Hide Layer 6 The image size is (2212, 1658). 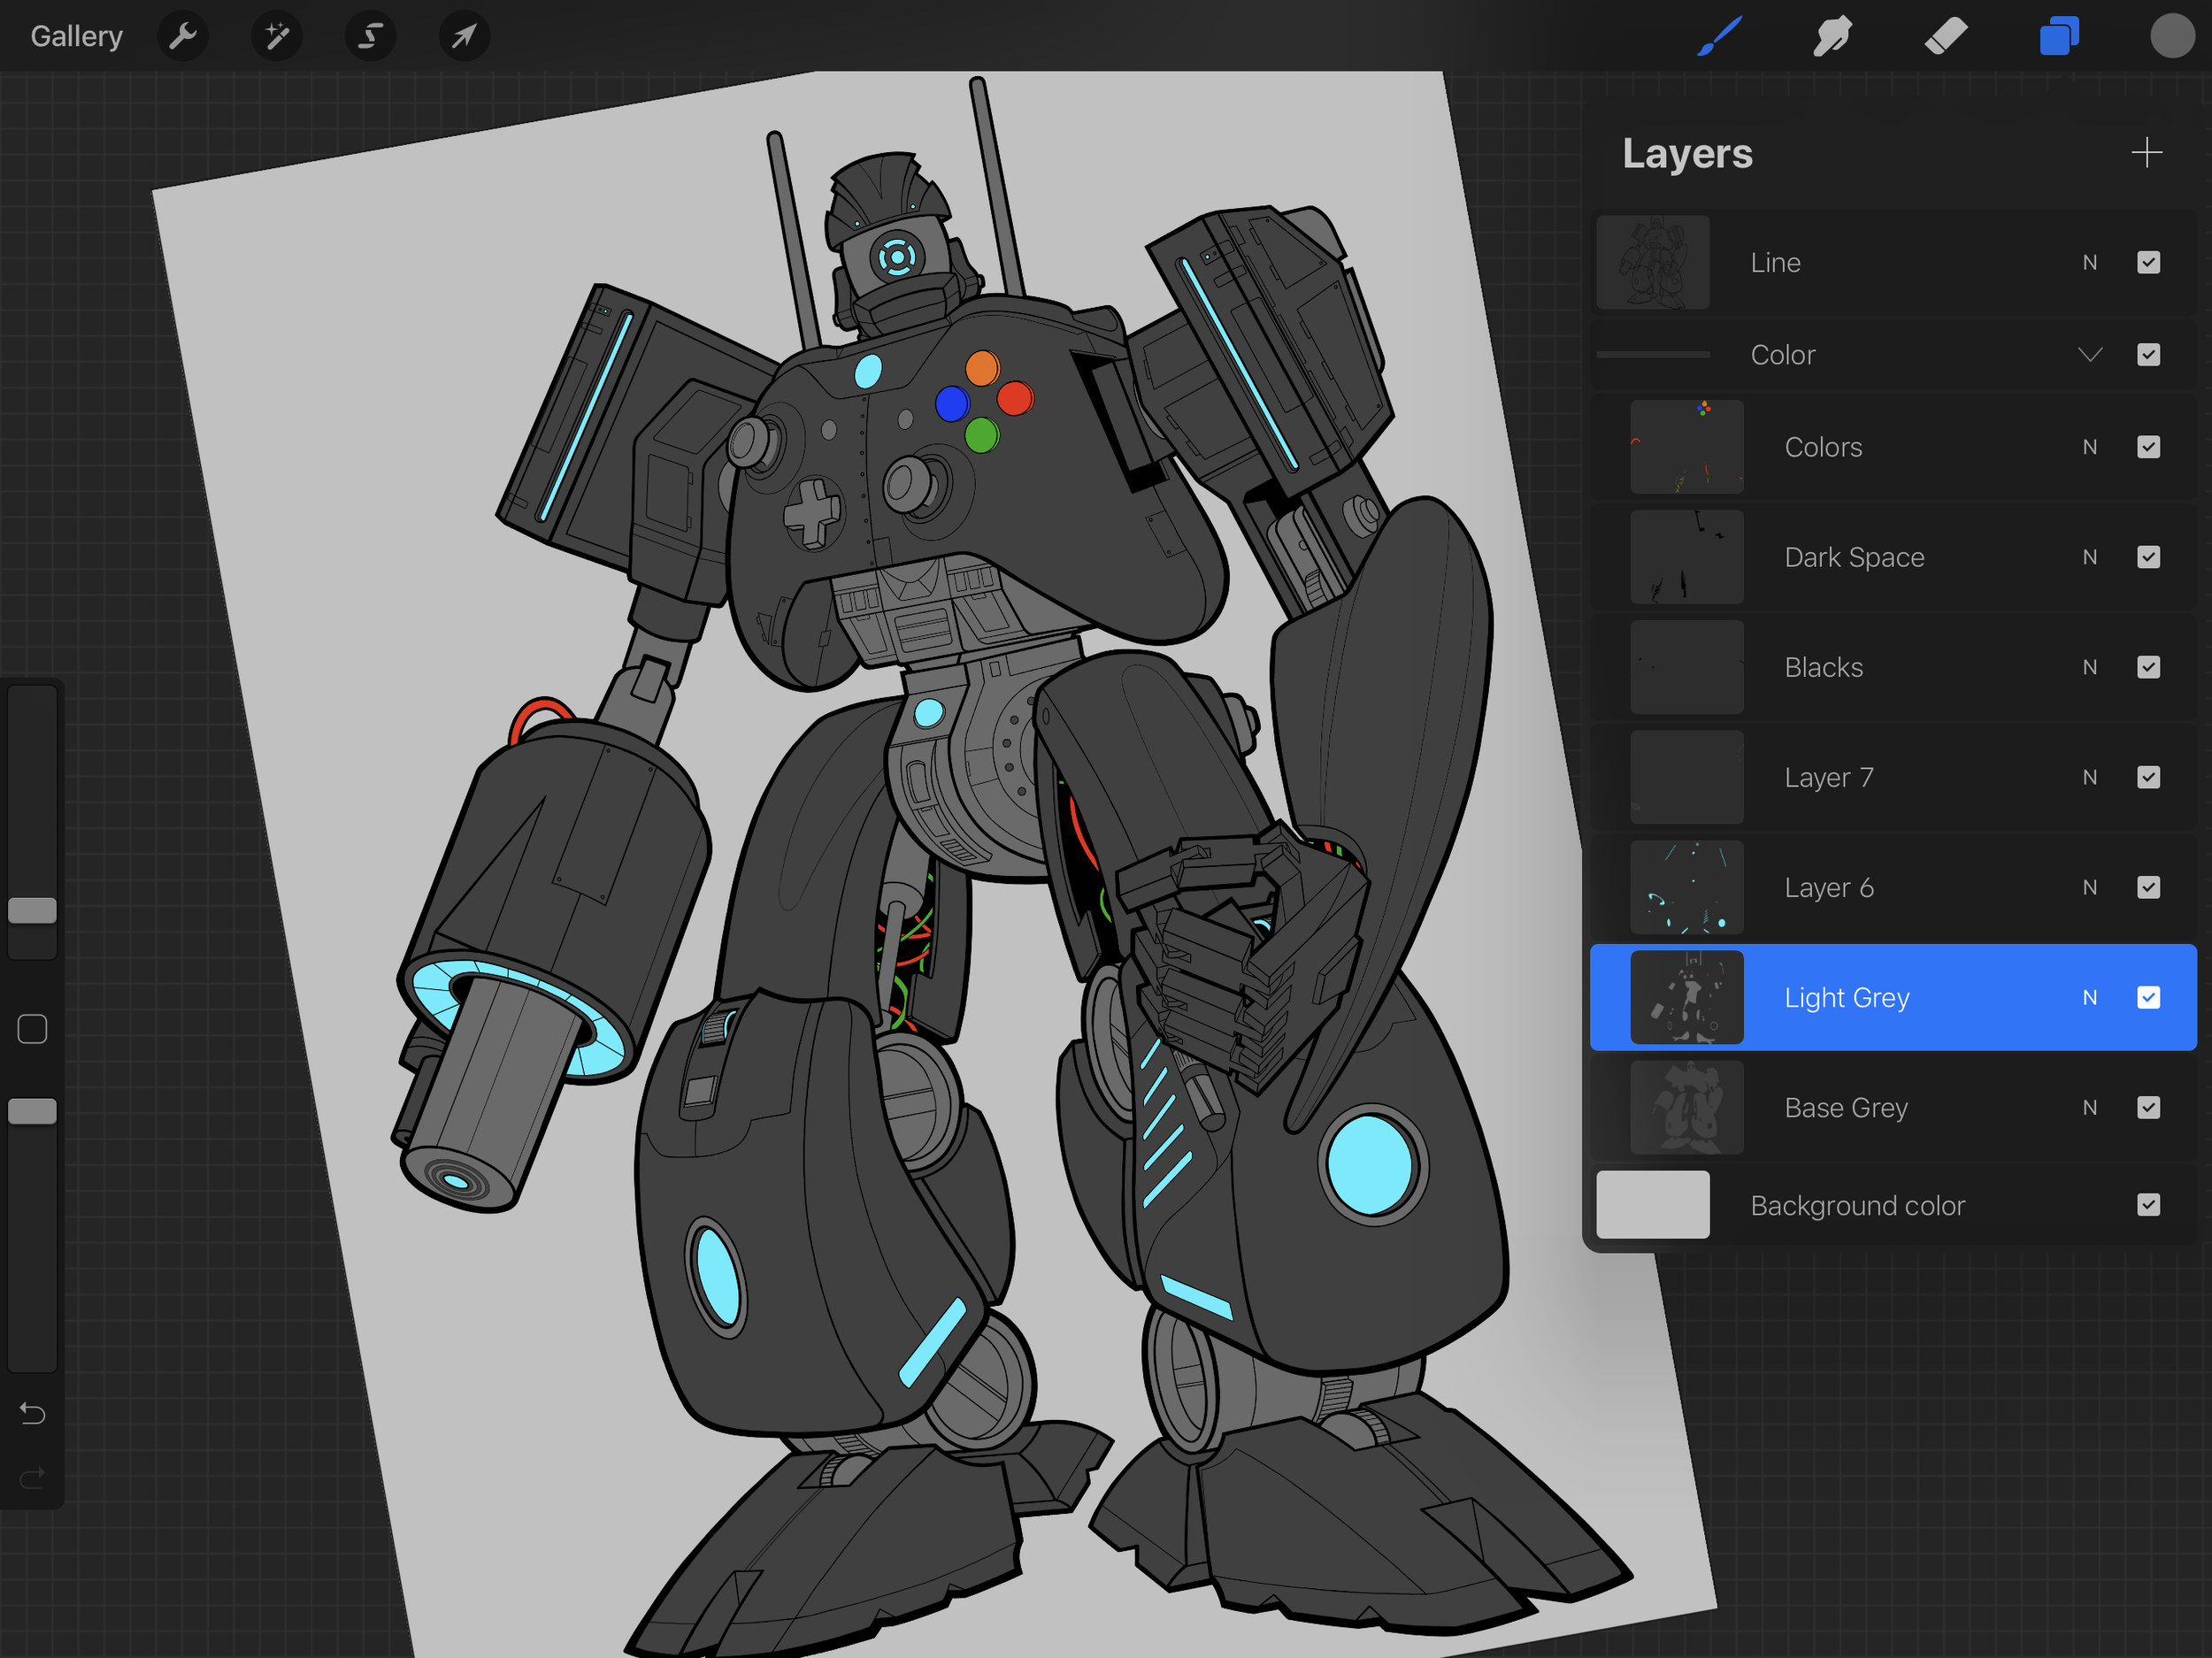tap(2149, 887)
